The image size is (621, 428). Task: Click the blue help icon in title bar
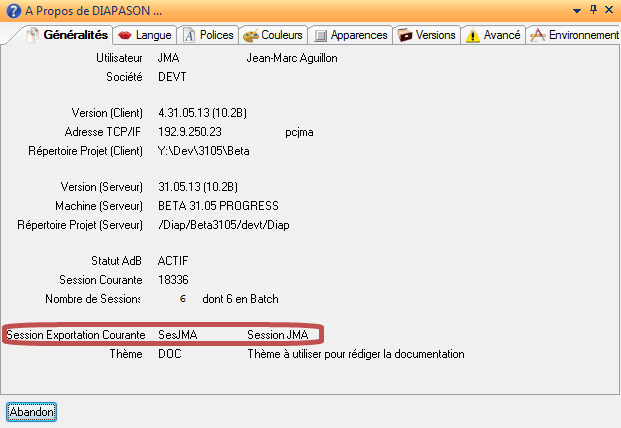11,9
